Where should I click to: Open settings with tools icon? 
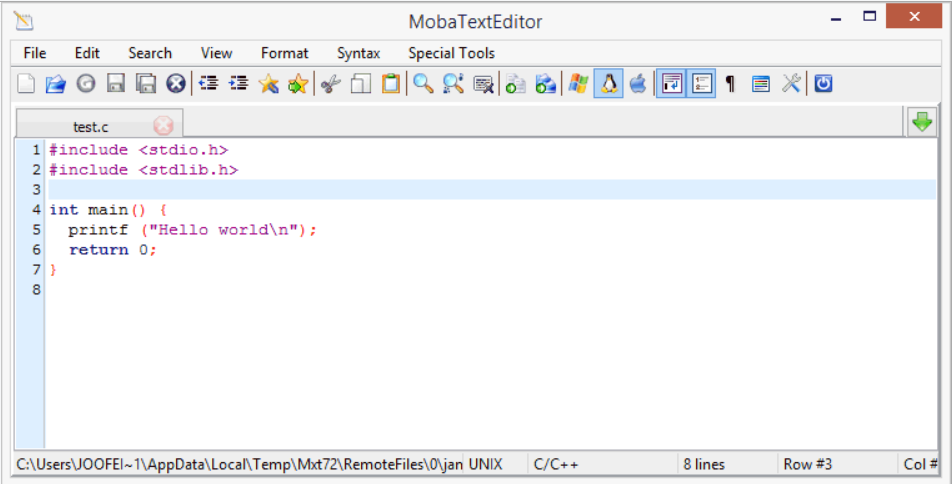790,83
